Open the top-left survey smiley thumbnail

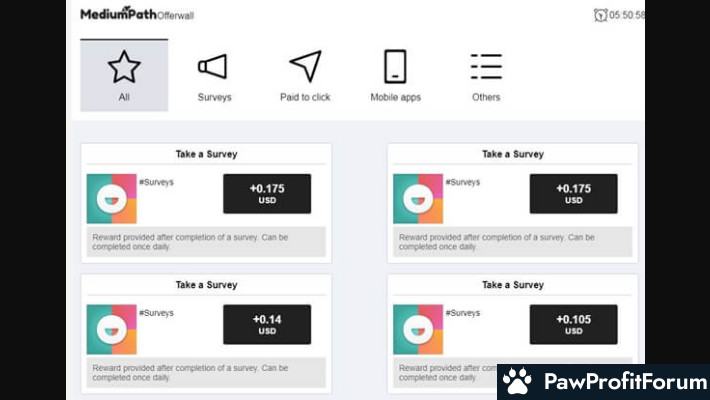pyautogui.click(x=111, y=198)
